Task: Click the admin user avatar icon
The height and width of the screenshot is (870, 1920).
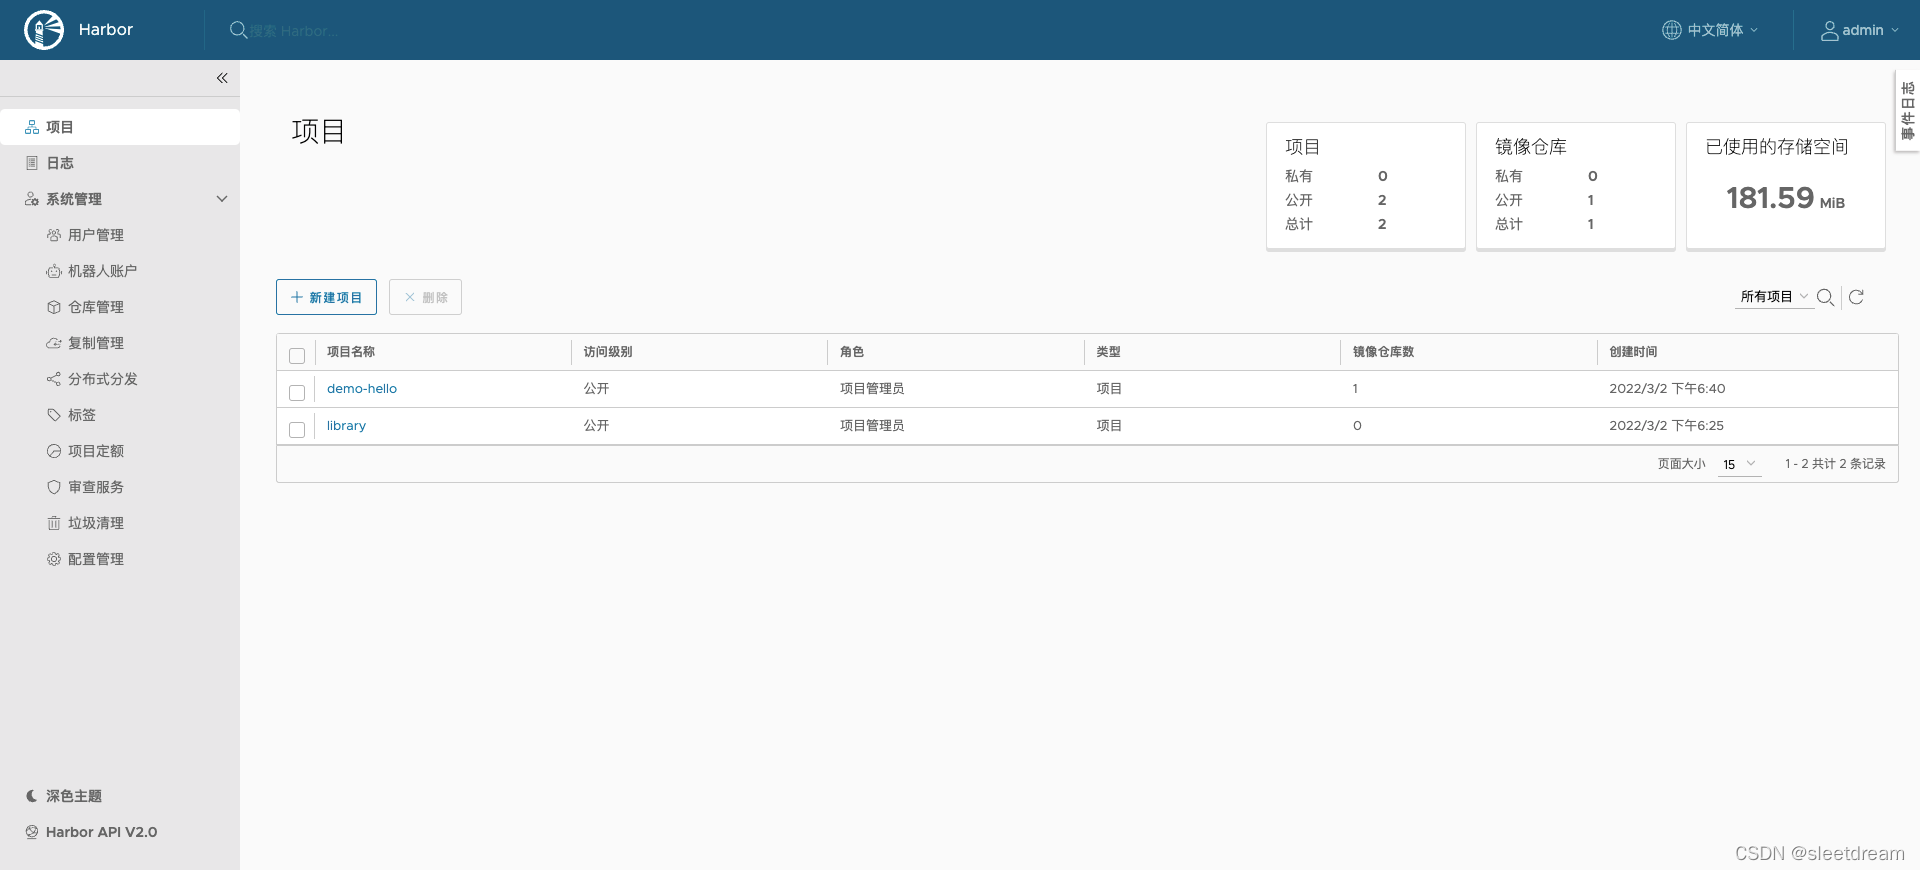Action: click(x=1829, y=30)
